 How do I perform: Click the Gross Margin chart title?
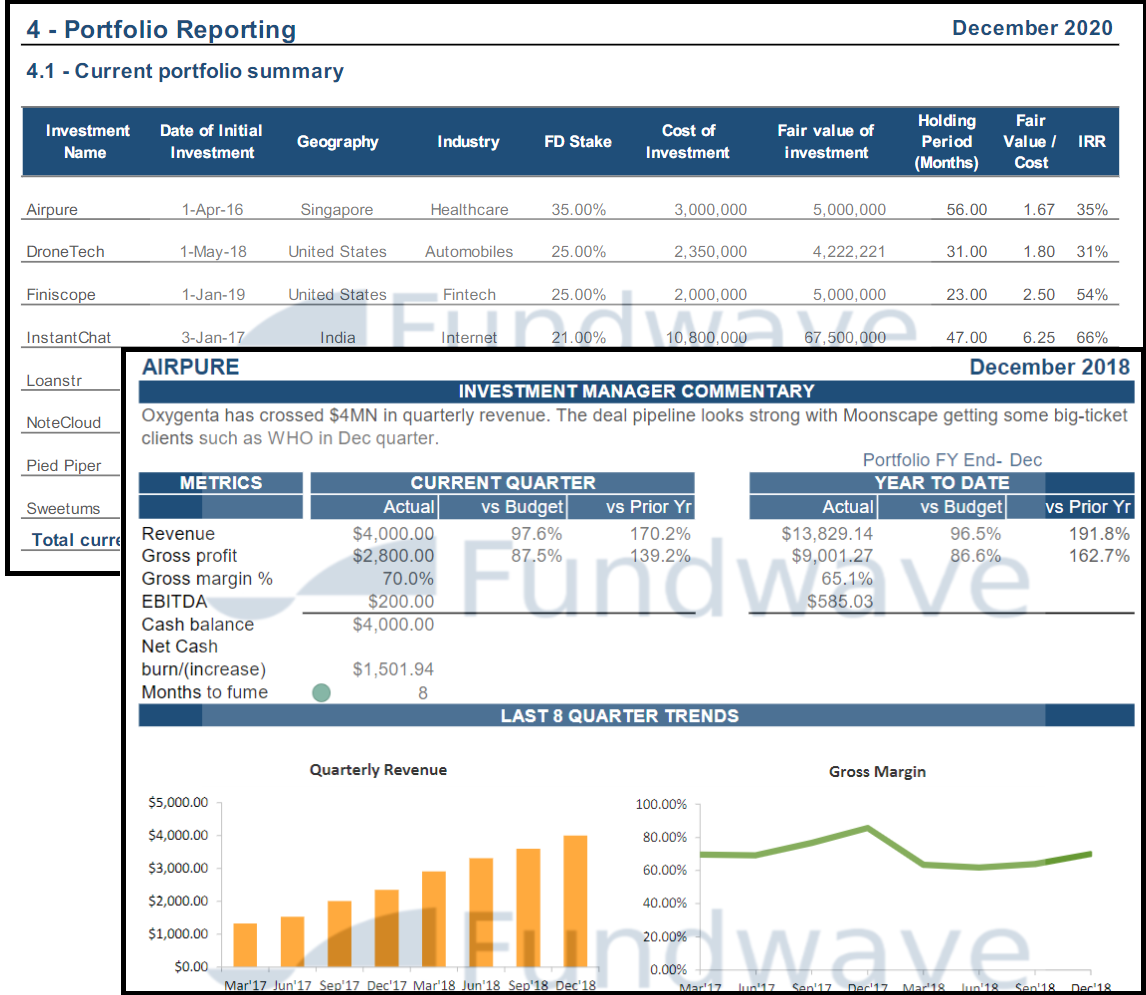[877, 772]
